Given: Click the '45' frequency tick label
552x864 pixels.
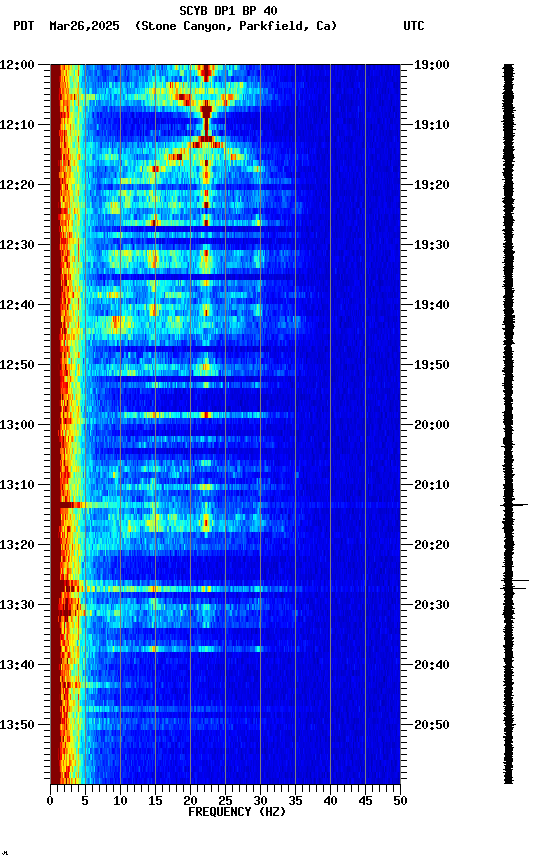Looking at the screenshot, I should [365, 801].
